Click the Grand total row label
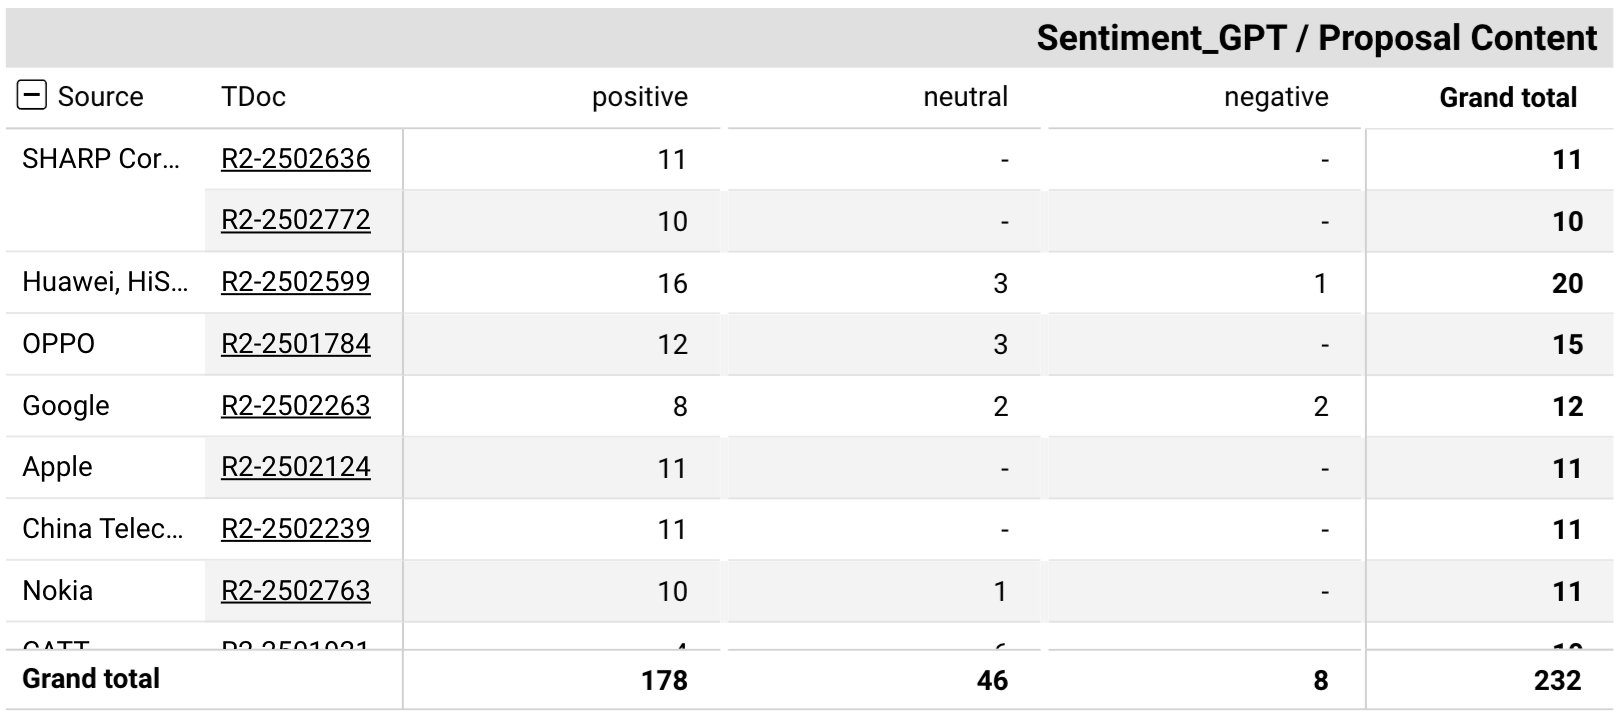 pyautogui.click(x=91, y=679)
